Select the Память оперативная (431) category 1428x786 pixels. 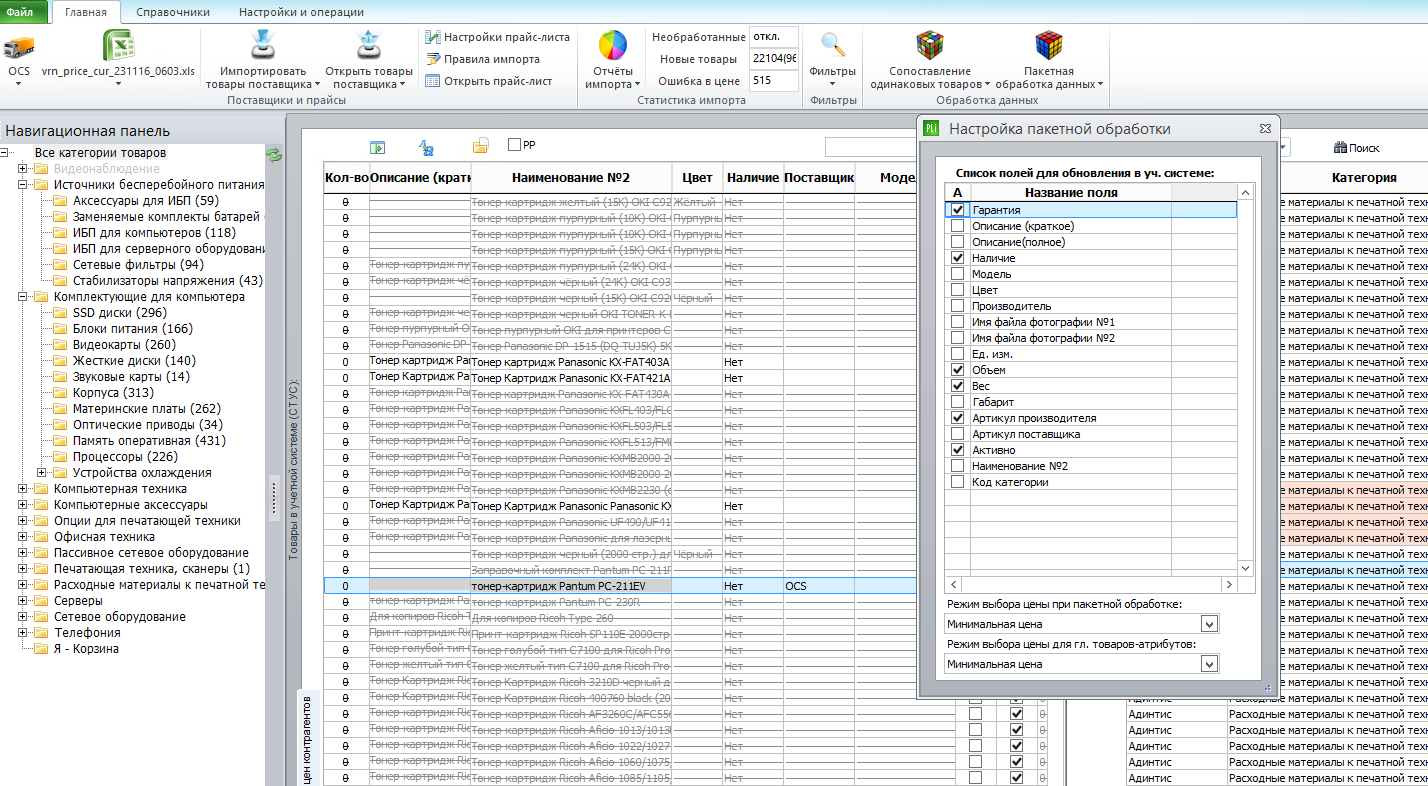pyautogui.click(x=149, y=441)
